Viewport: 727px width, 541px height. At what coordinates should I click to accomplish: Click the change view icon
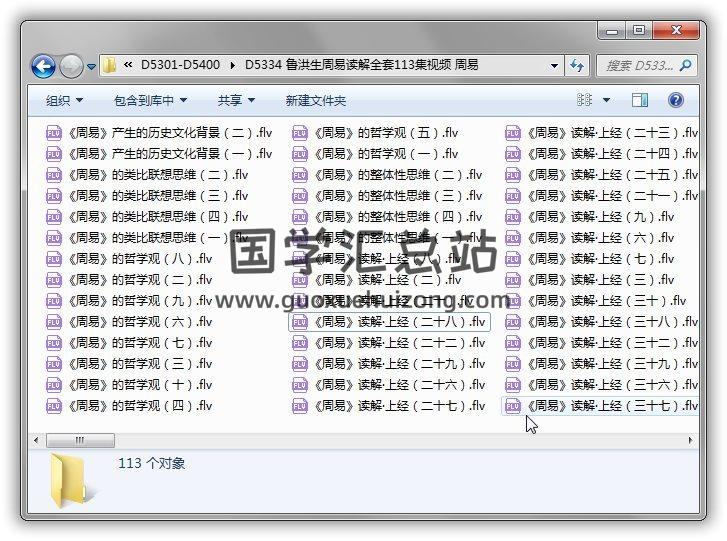[x=585, y=100]
